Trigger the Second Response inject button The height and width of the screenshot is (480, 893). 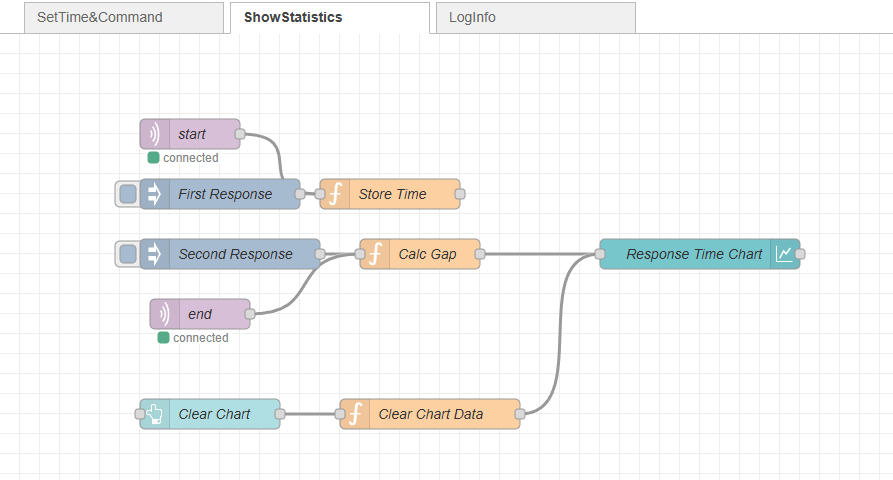(x=127, y=254)
